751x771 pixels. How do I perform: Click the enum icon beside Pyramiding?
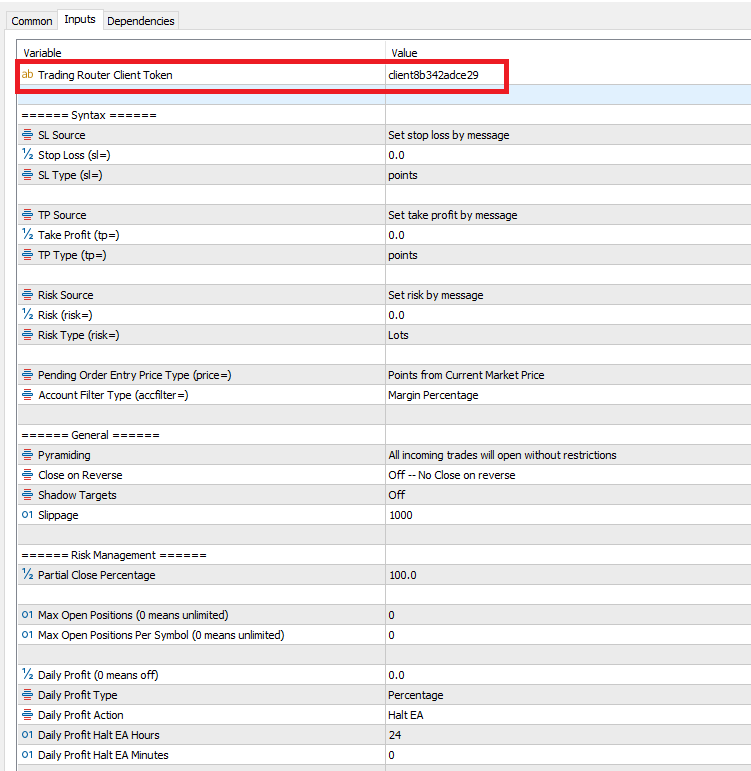[27, 455]
